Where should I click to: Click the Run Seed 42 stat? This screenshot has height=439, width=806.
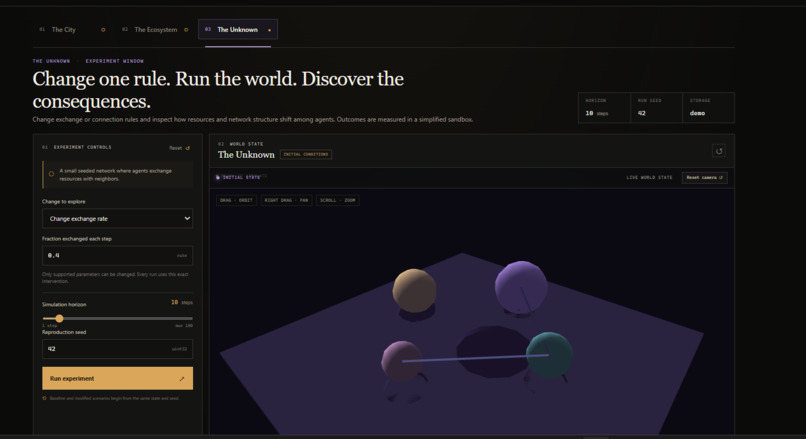click(x=656, y=107)
